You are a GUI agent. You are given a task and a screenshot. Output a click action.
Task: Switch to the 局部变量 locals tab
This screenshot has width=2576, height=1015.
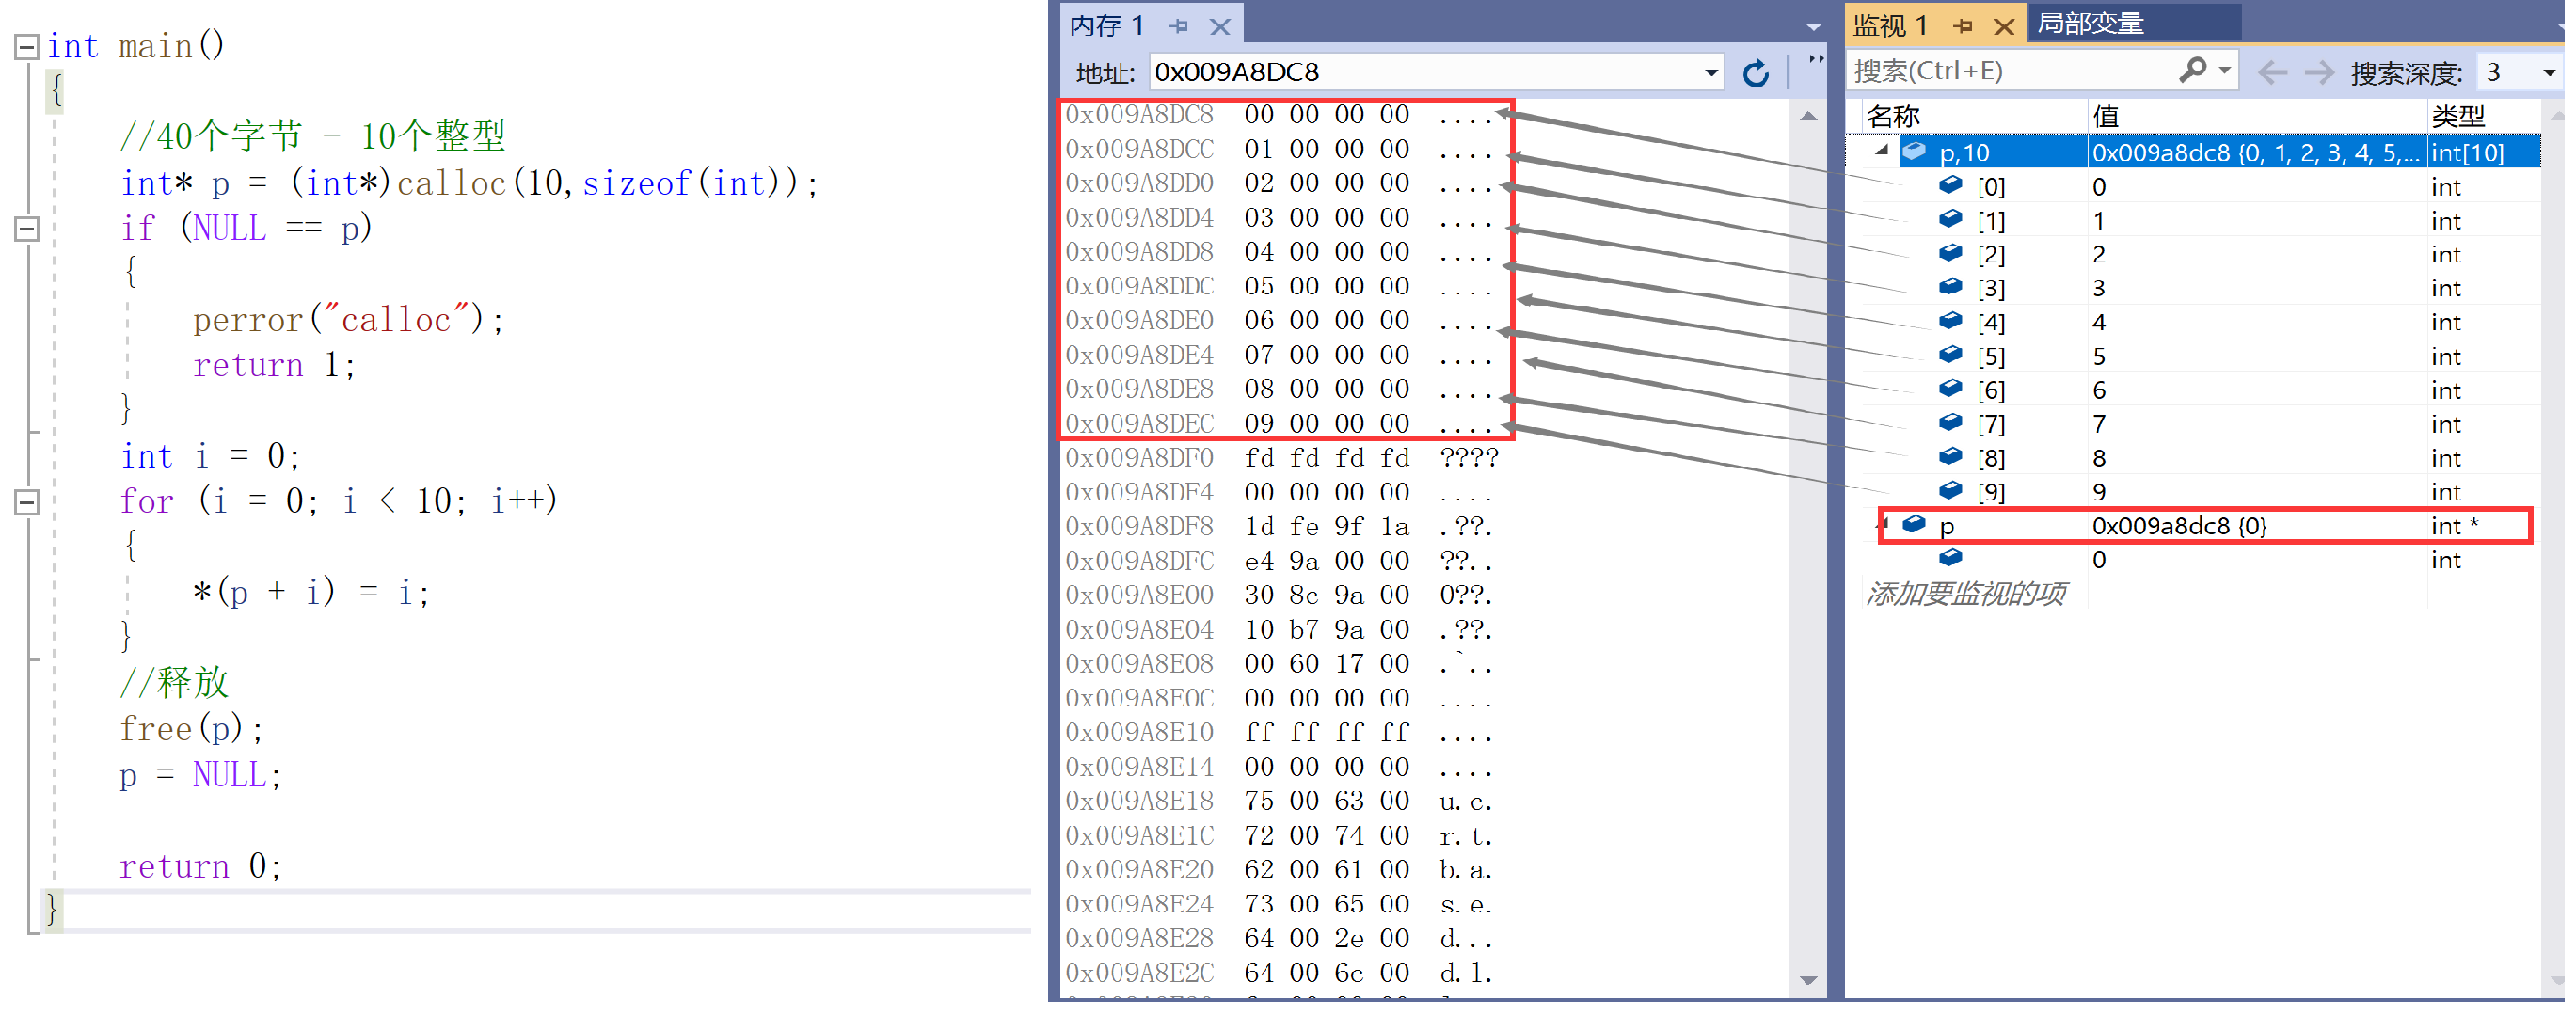[2092, 23]
